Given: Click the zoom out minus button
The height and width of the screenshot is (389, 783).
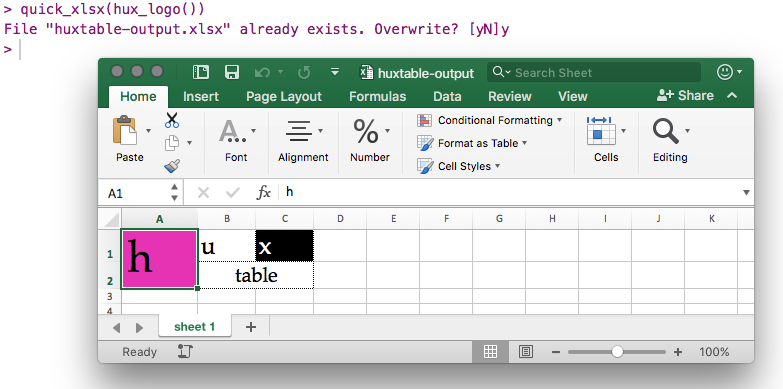Looking at the screenshot, I should pyautogui.click(x=555, y=352).
